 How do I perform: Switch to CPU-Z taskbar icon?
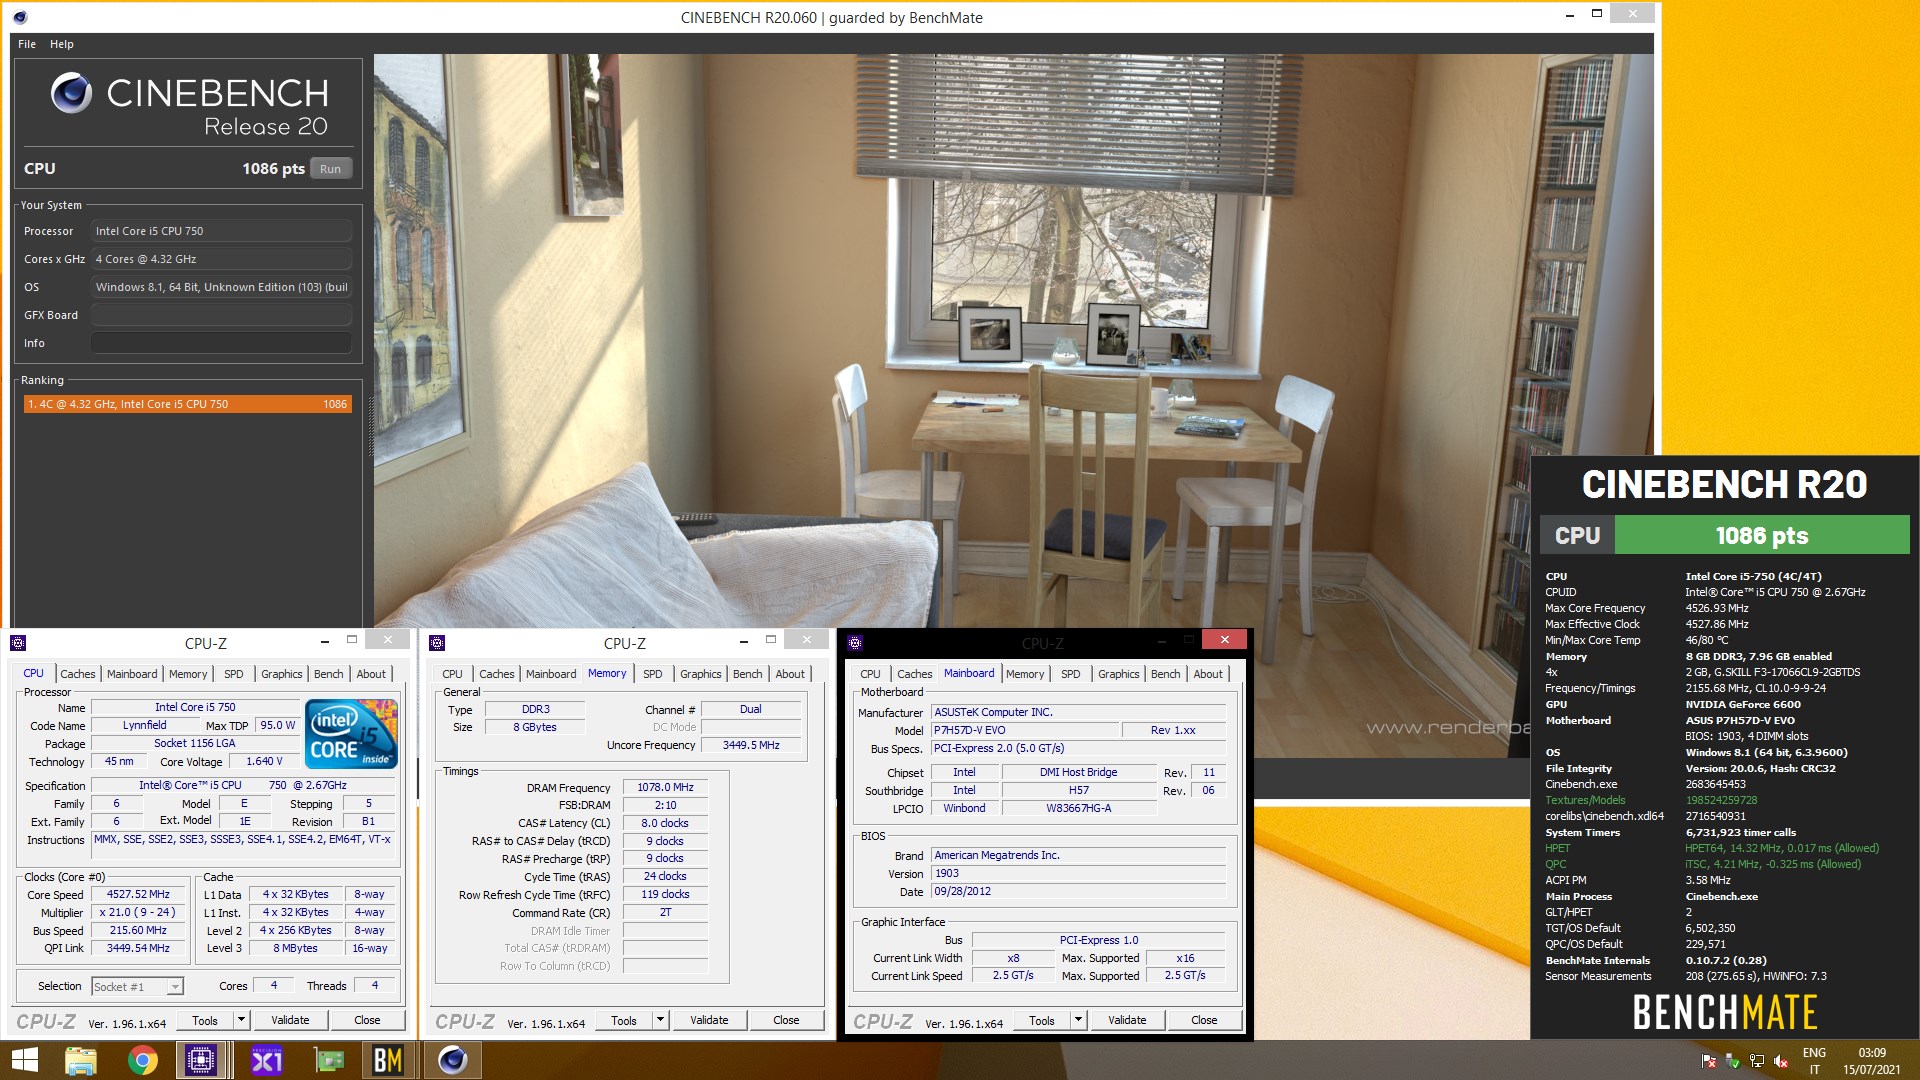(x=200, y=1060)
